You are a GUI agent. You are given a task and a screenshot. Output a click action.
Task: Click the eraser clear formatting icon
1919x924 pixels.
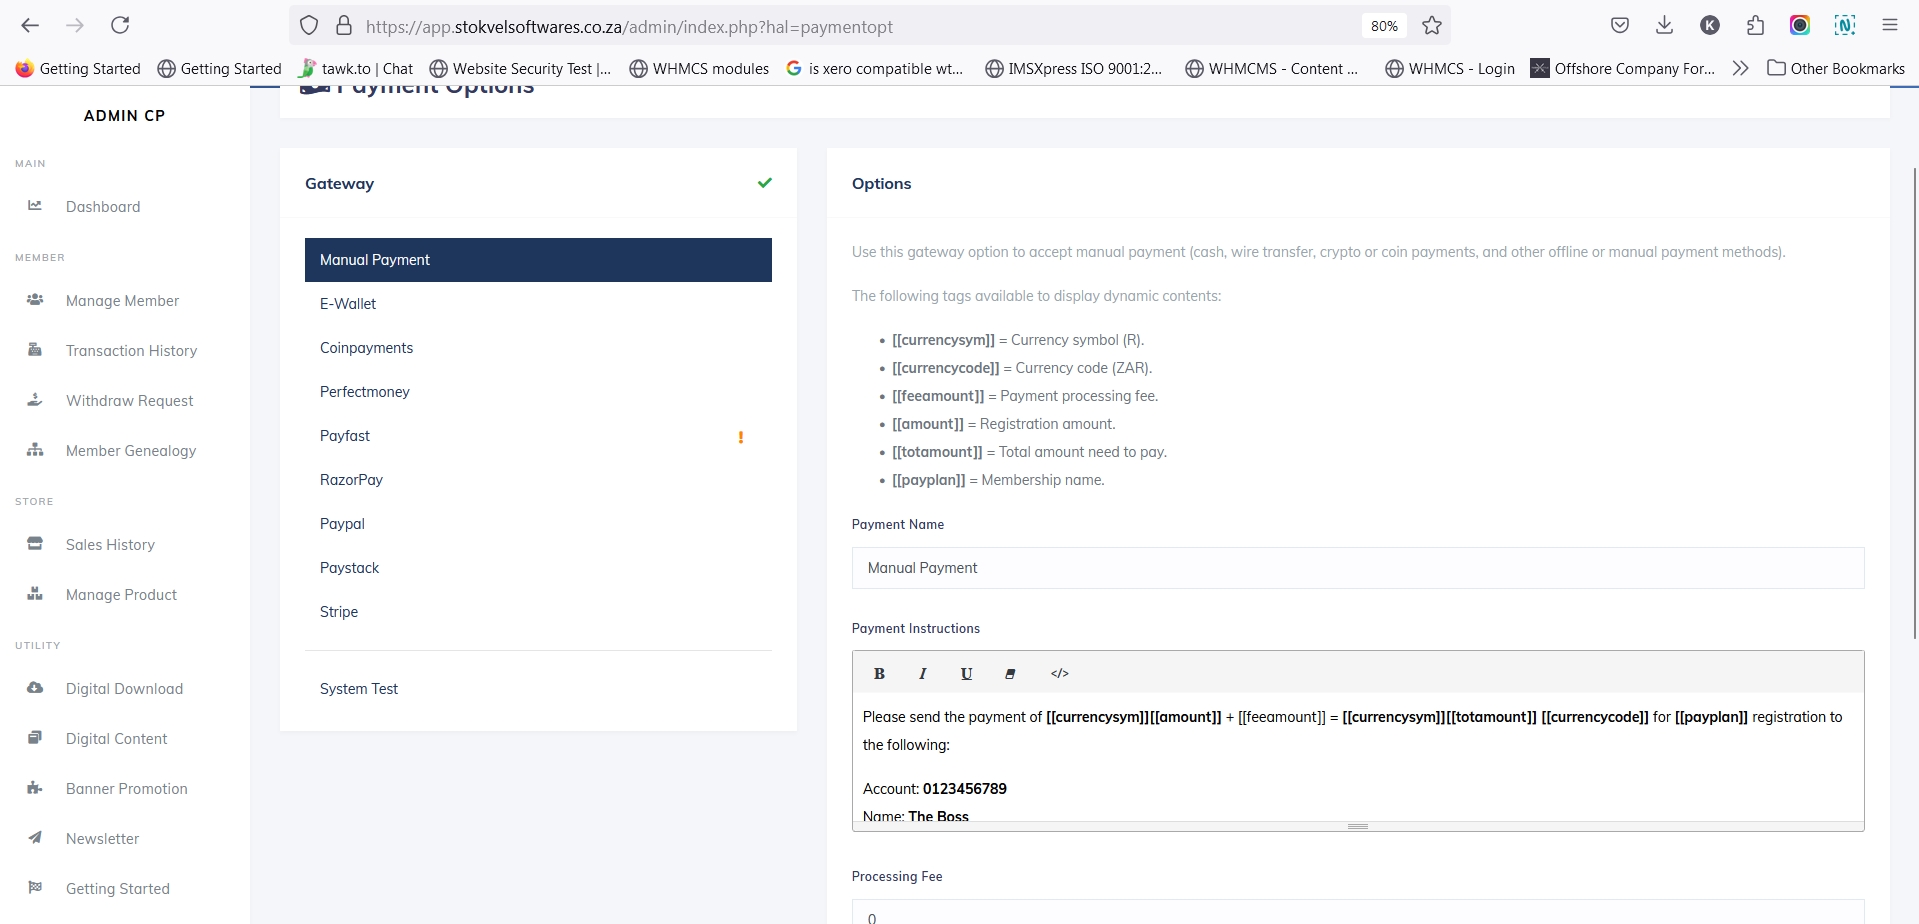click(x=1010, y=673)
